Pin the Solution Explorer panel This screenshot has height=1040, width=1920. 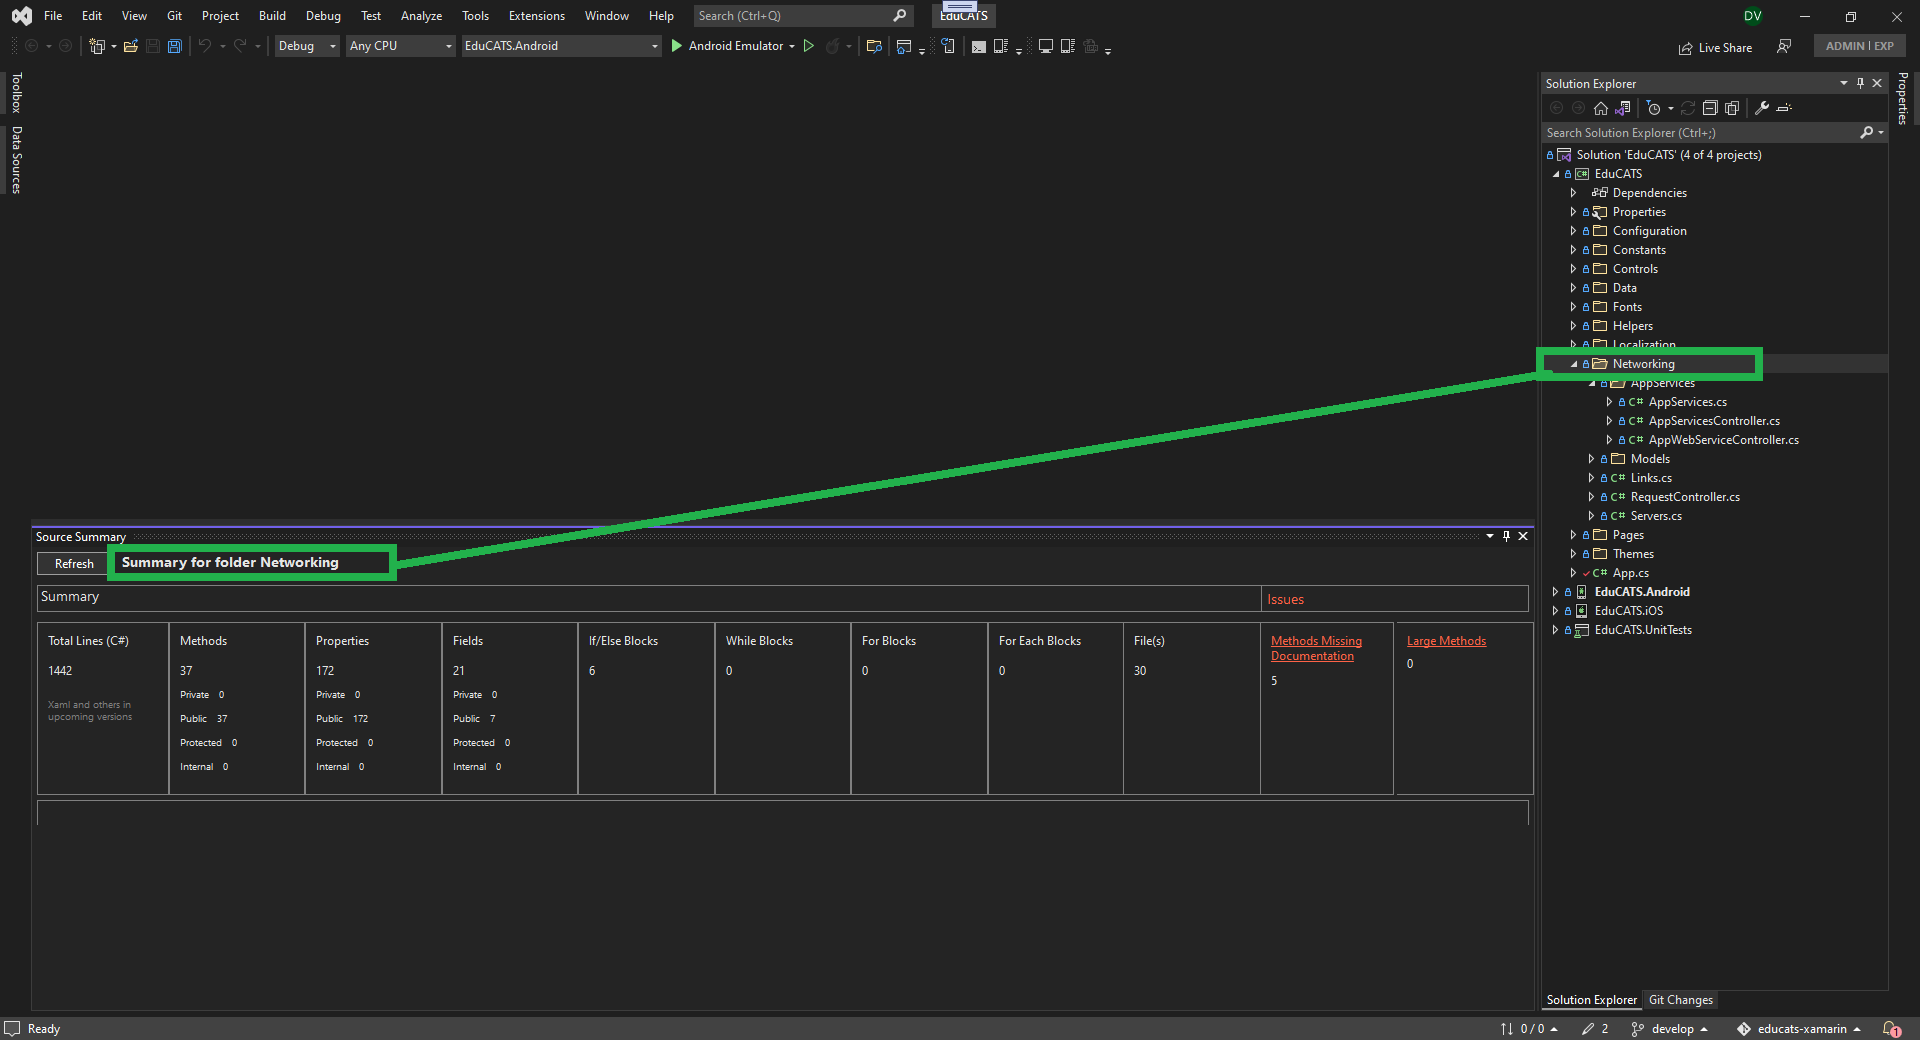[x=1860, y=83]
